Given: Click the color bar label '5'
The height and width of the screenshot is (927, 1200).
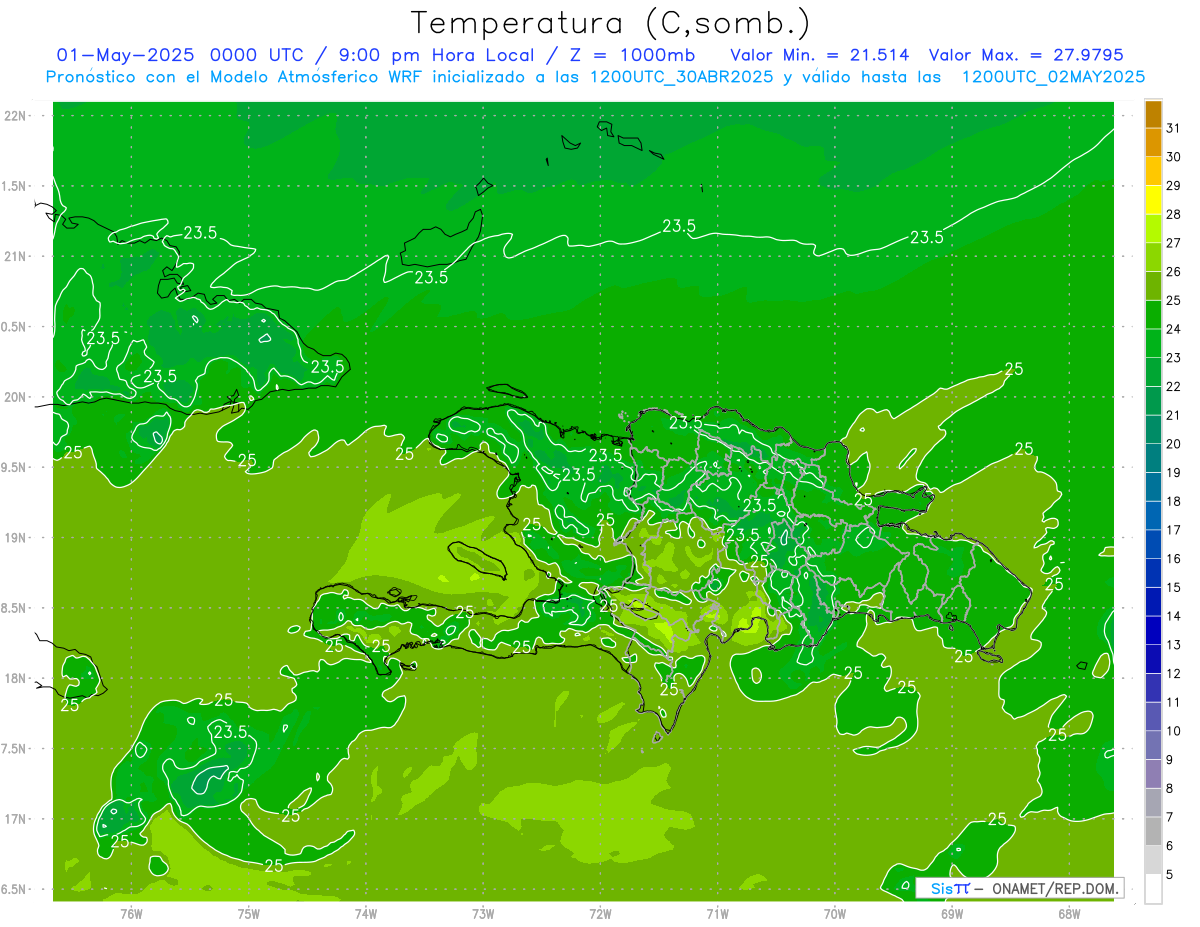Looking at the screenshot, I should tap(1170, 874).
